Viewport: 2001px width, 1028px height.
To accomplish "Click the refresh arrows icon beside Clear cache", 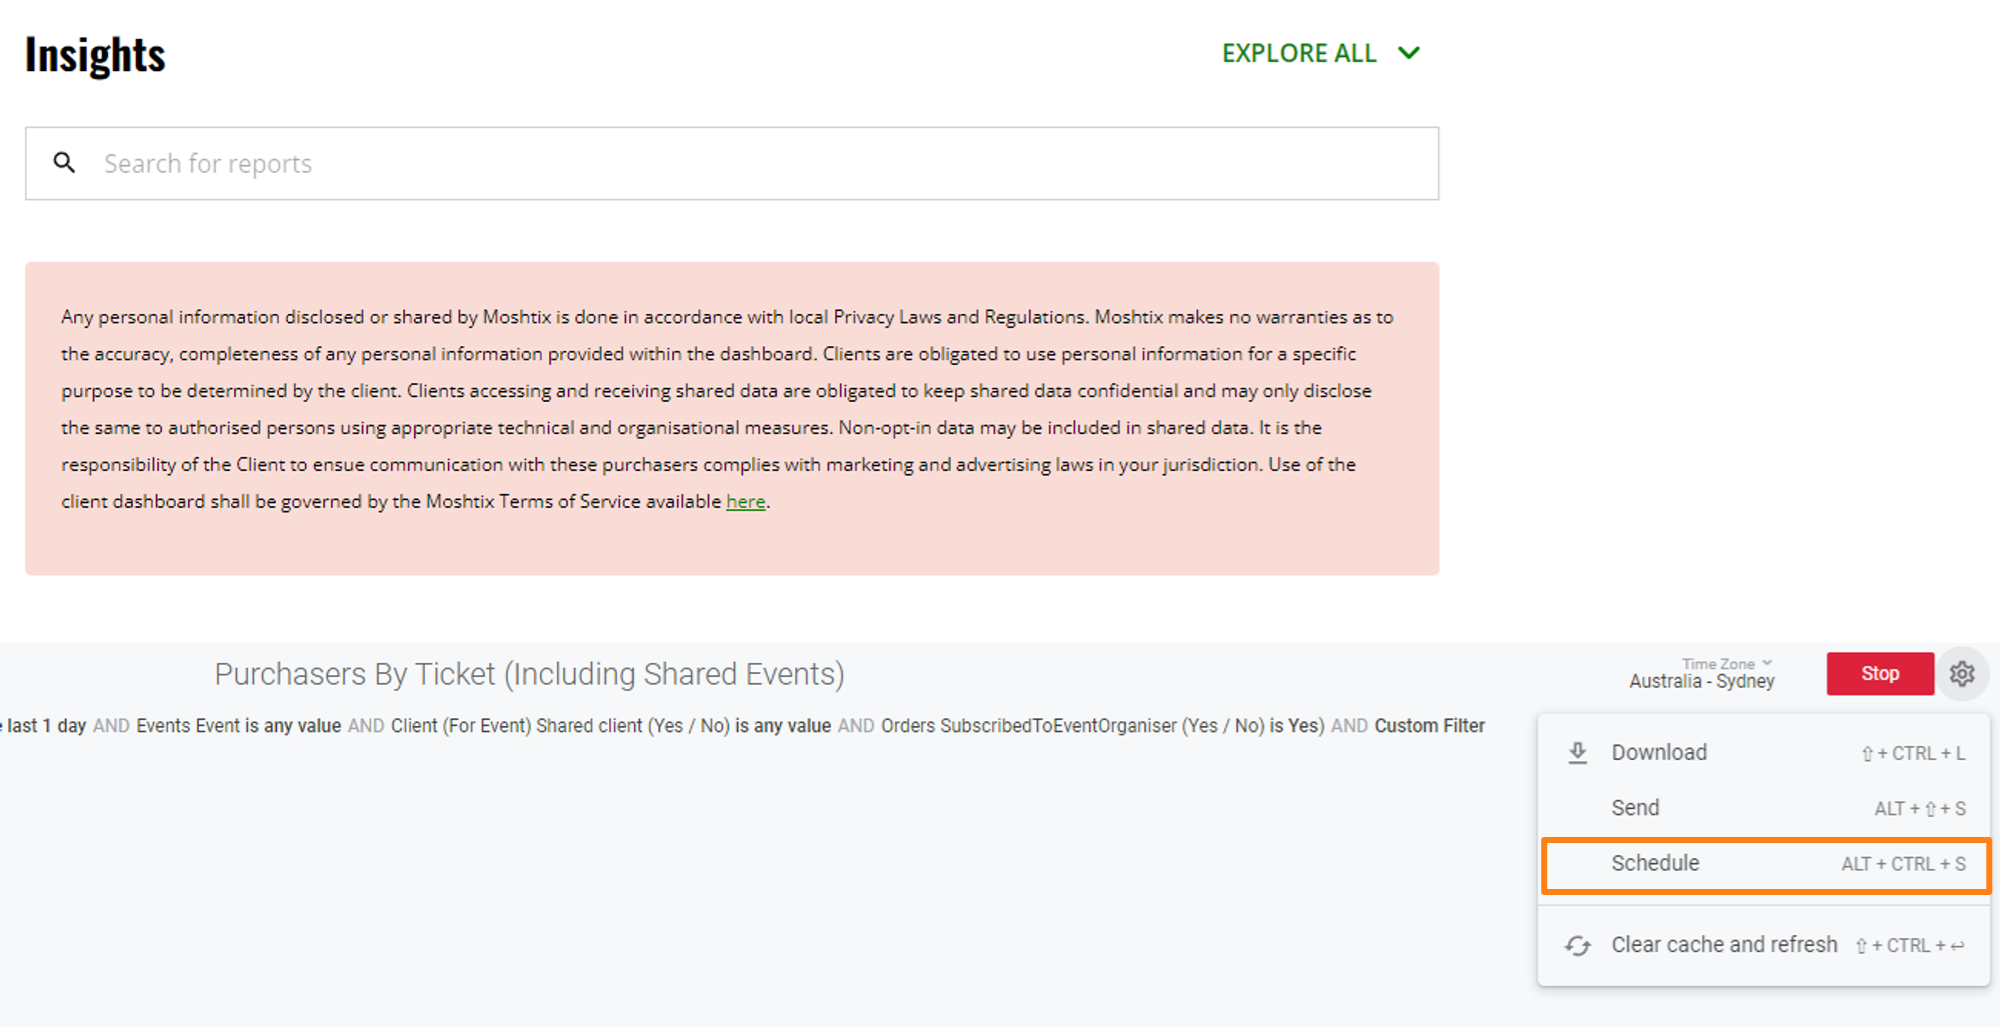I will tap(1578, 945).
